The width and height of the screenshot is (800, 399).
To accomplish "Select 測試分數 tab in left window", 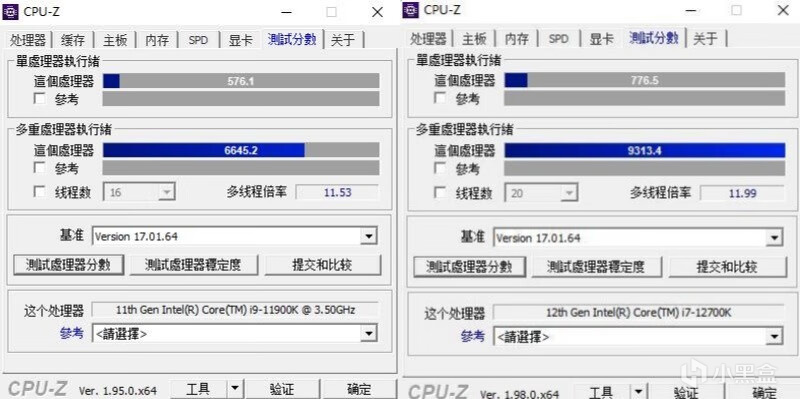I will coord(292,39).
